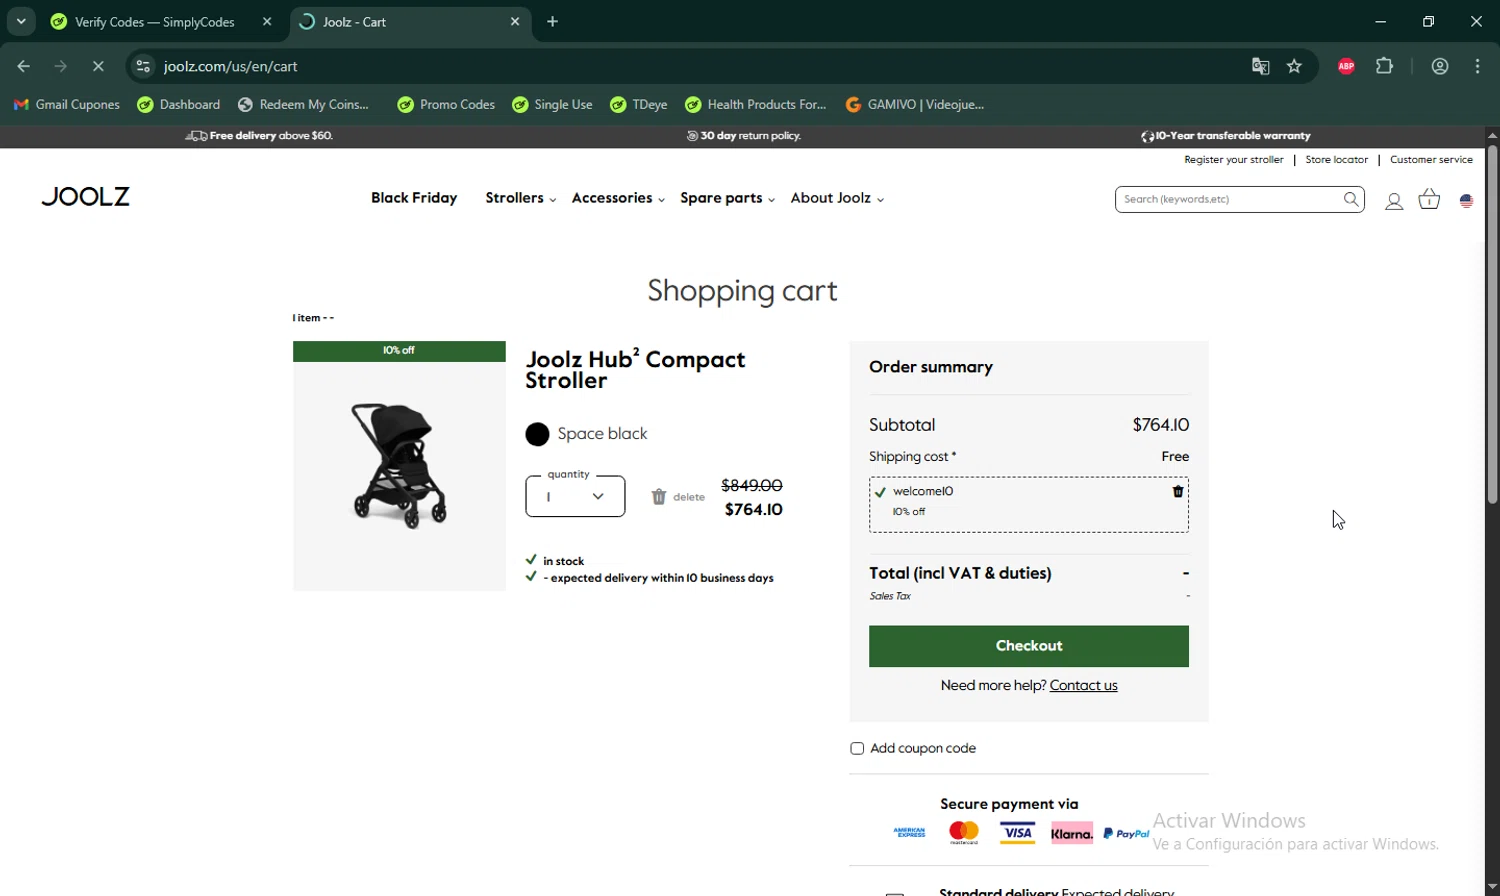Expand the Accessories menu

[x=618, y=199]
